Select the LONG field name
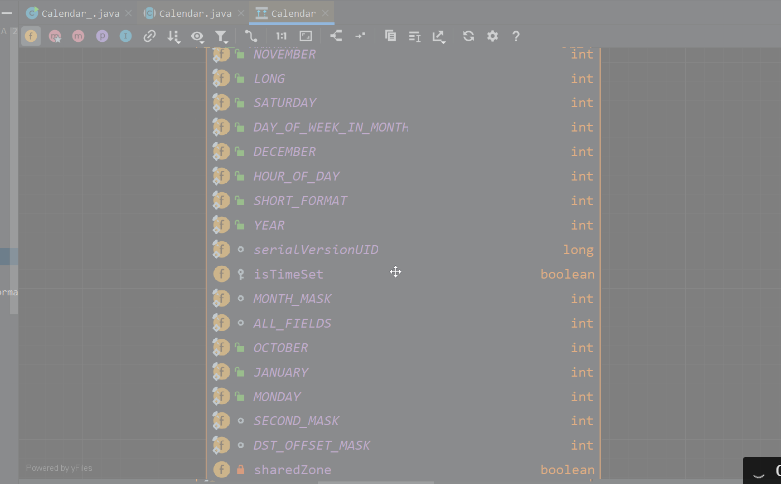 coord(269,79)
